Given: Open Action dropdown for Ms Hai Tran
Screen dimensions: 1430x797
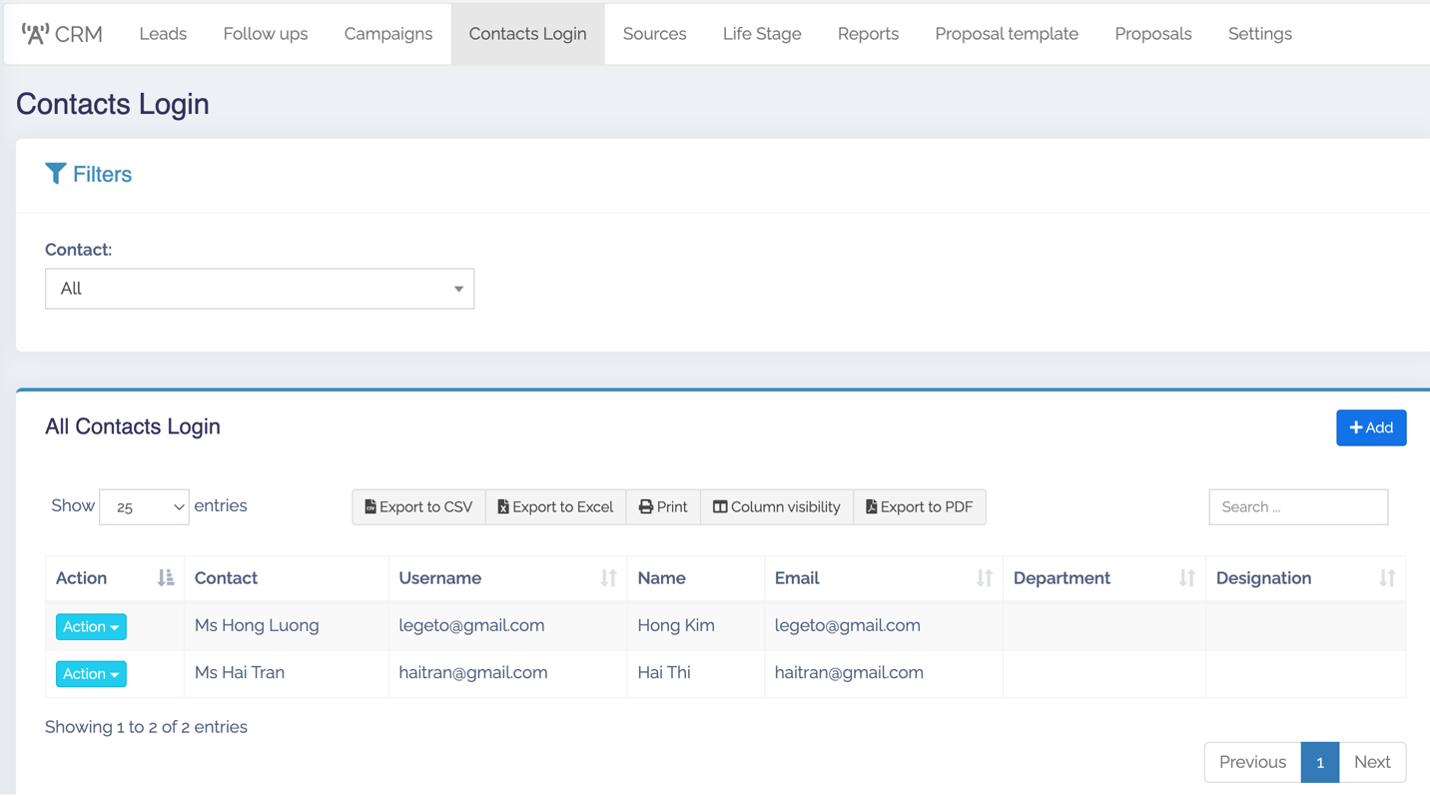Looking at the screenshot, I should (91, 674).
